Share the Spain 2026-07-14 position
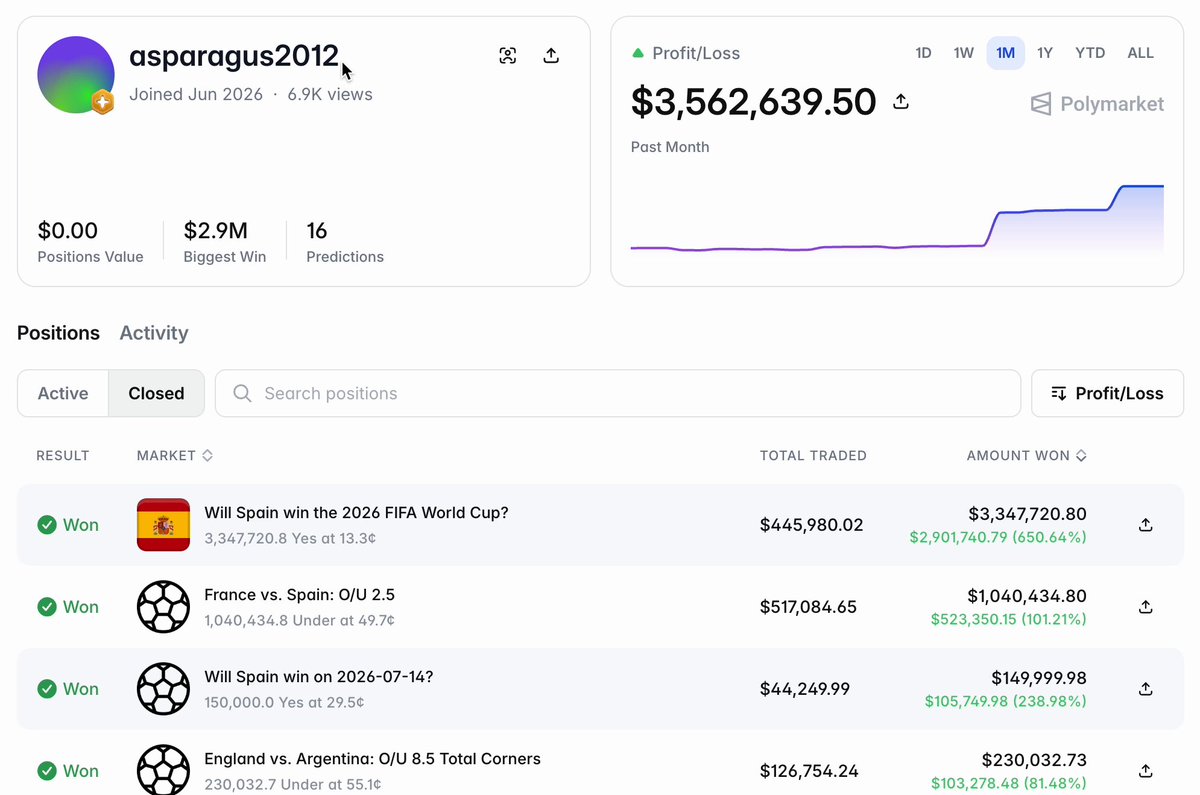The height and width of the screenshot is (795, 1200). pos(1146,689)
